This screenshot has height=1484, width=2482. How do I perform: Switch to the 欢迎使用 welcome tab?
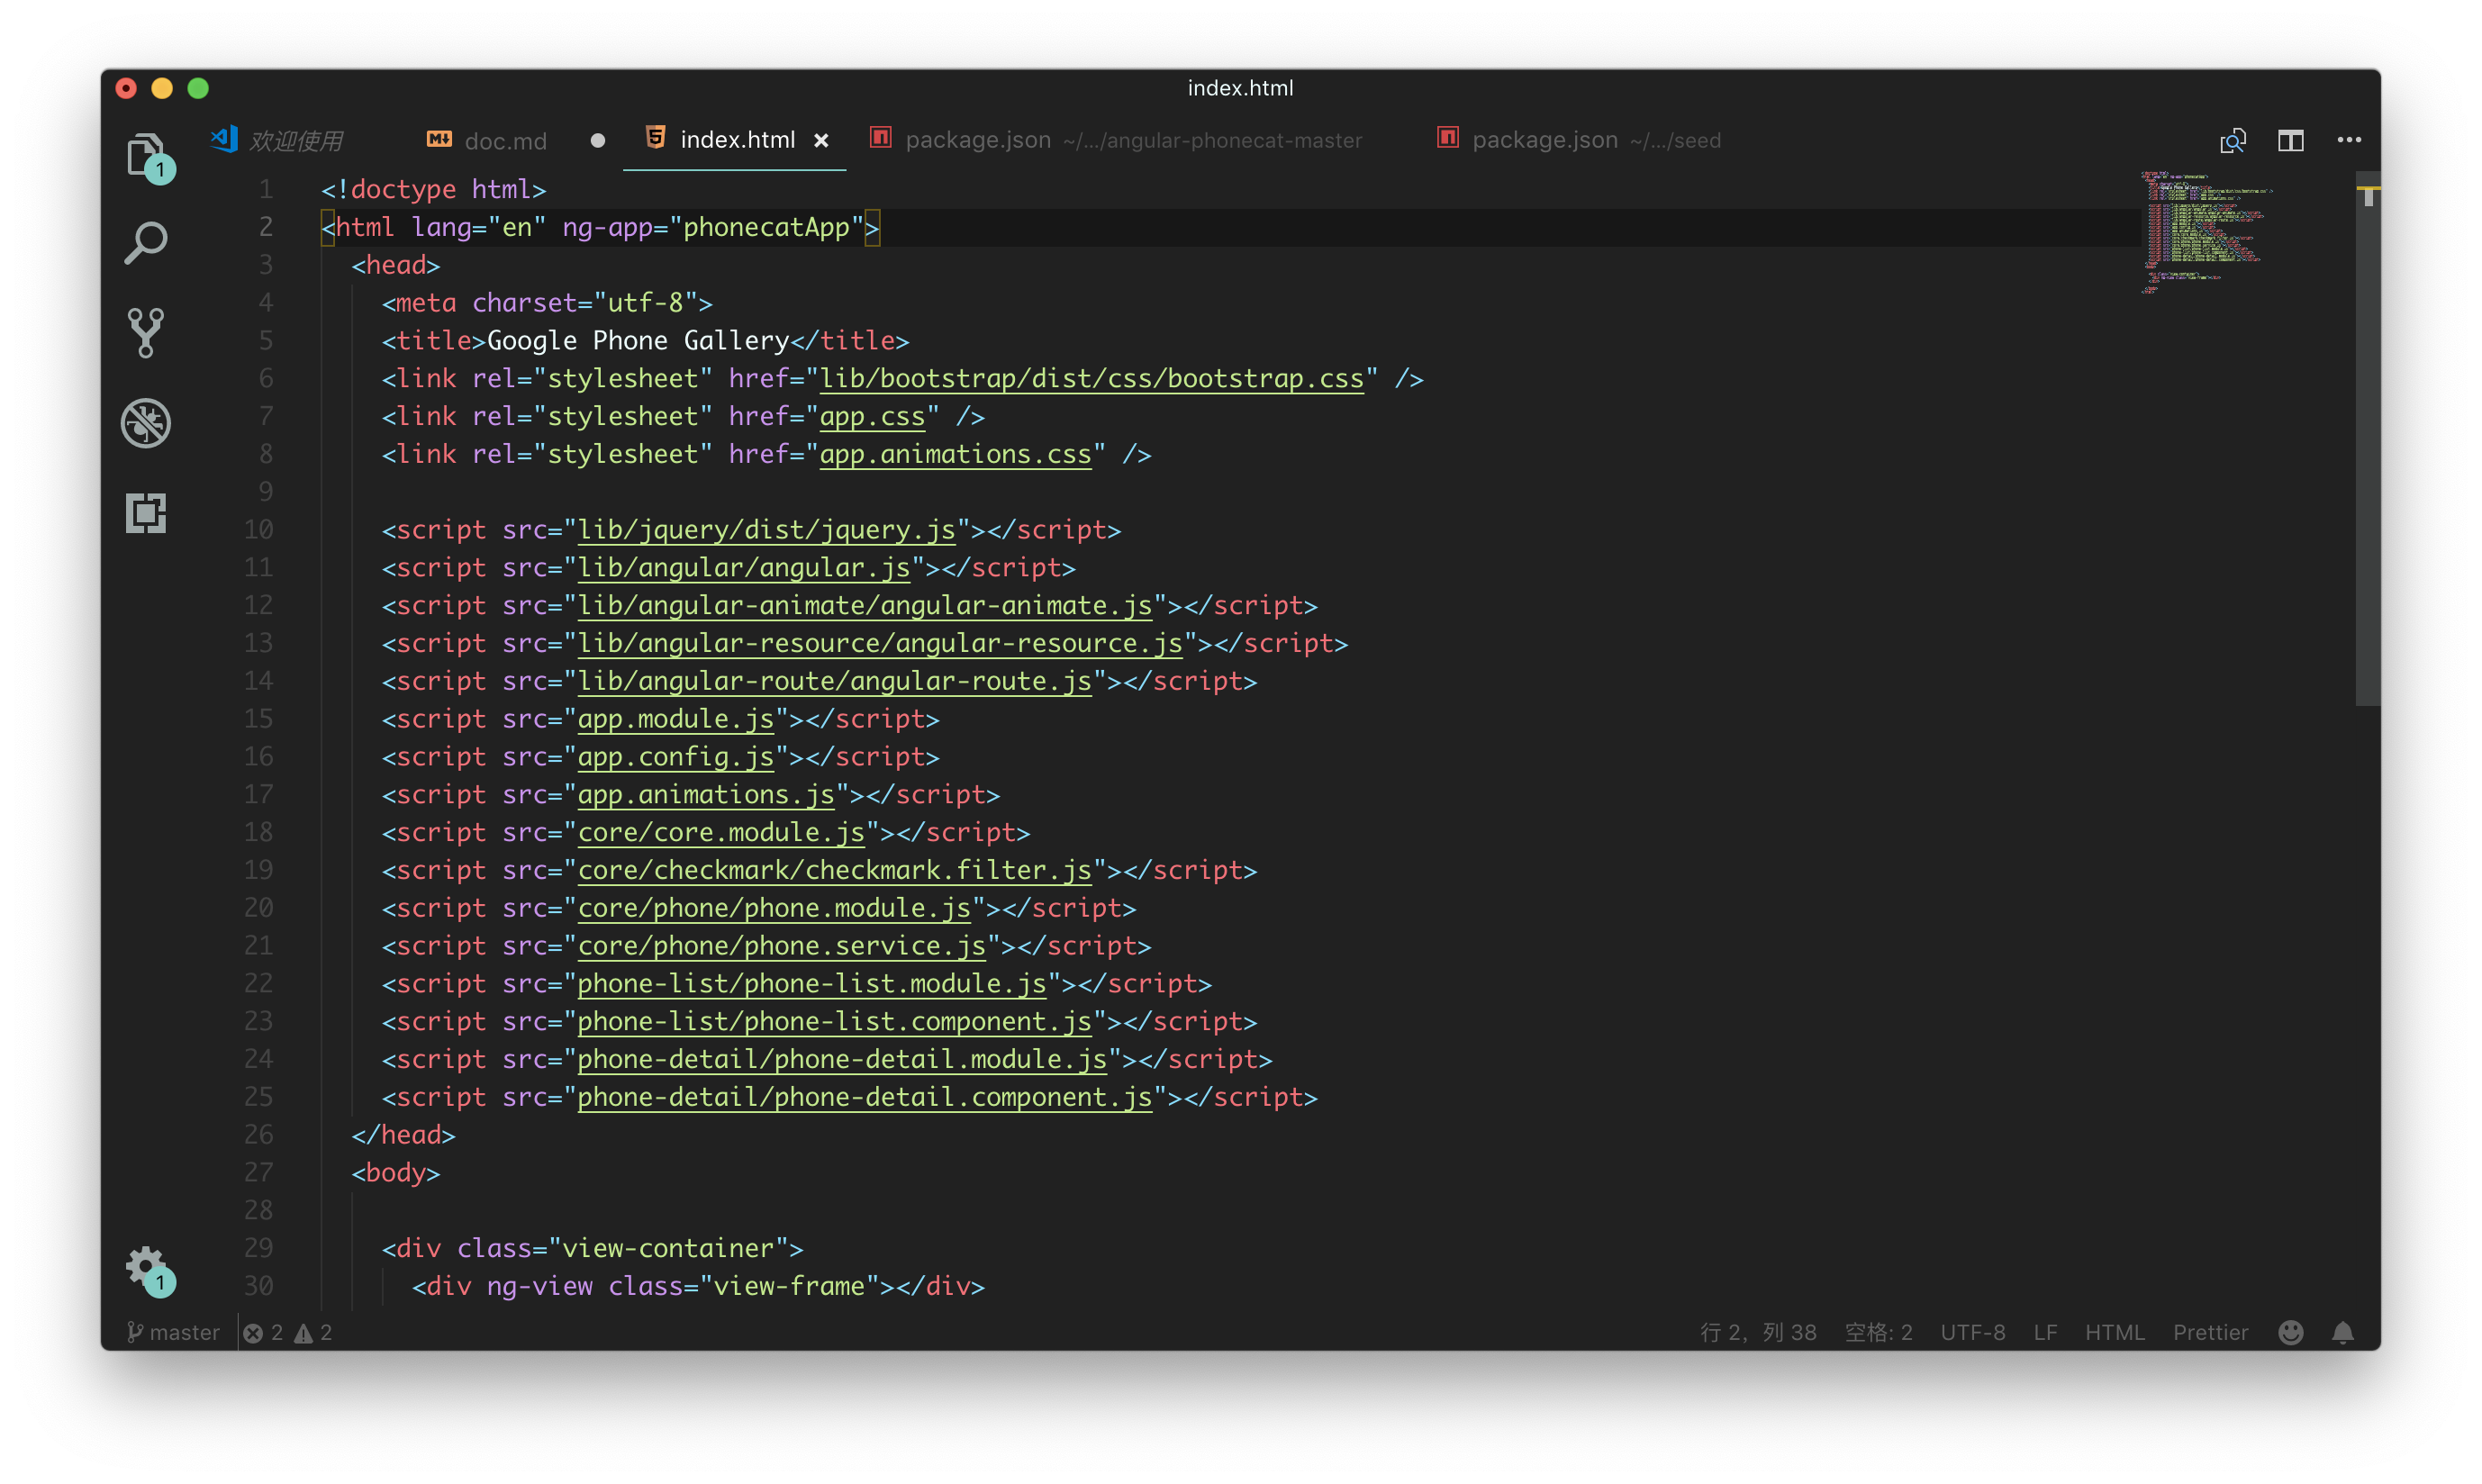277,140
